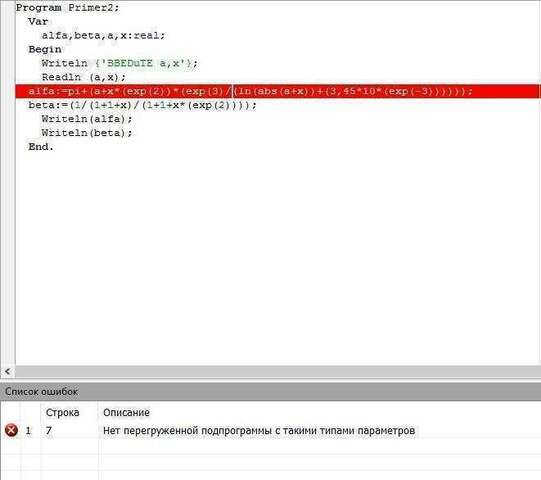Viewport: 541px width, 480px height.
Task: Place cursor on Program Primer2 line
Action: coord(68,7)
